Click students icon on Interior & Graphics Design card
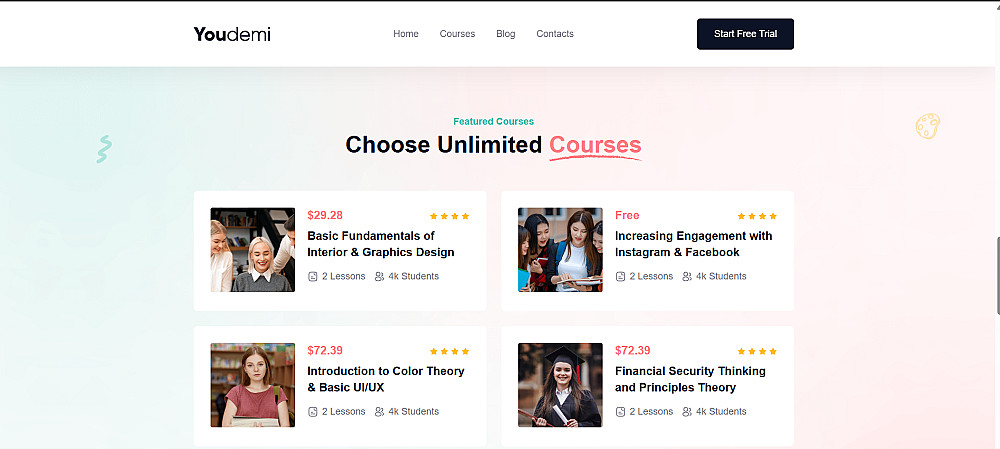 click(x=379, y=277)
